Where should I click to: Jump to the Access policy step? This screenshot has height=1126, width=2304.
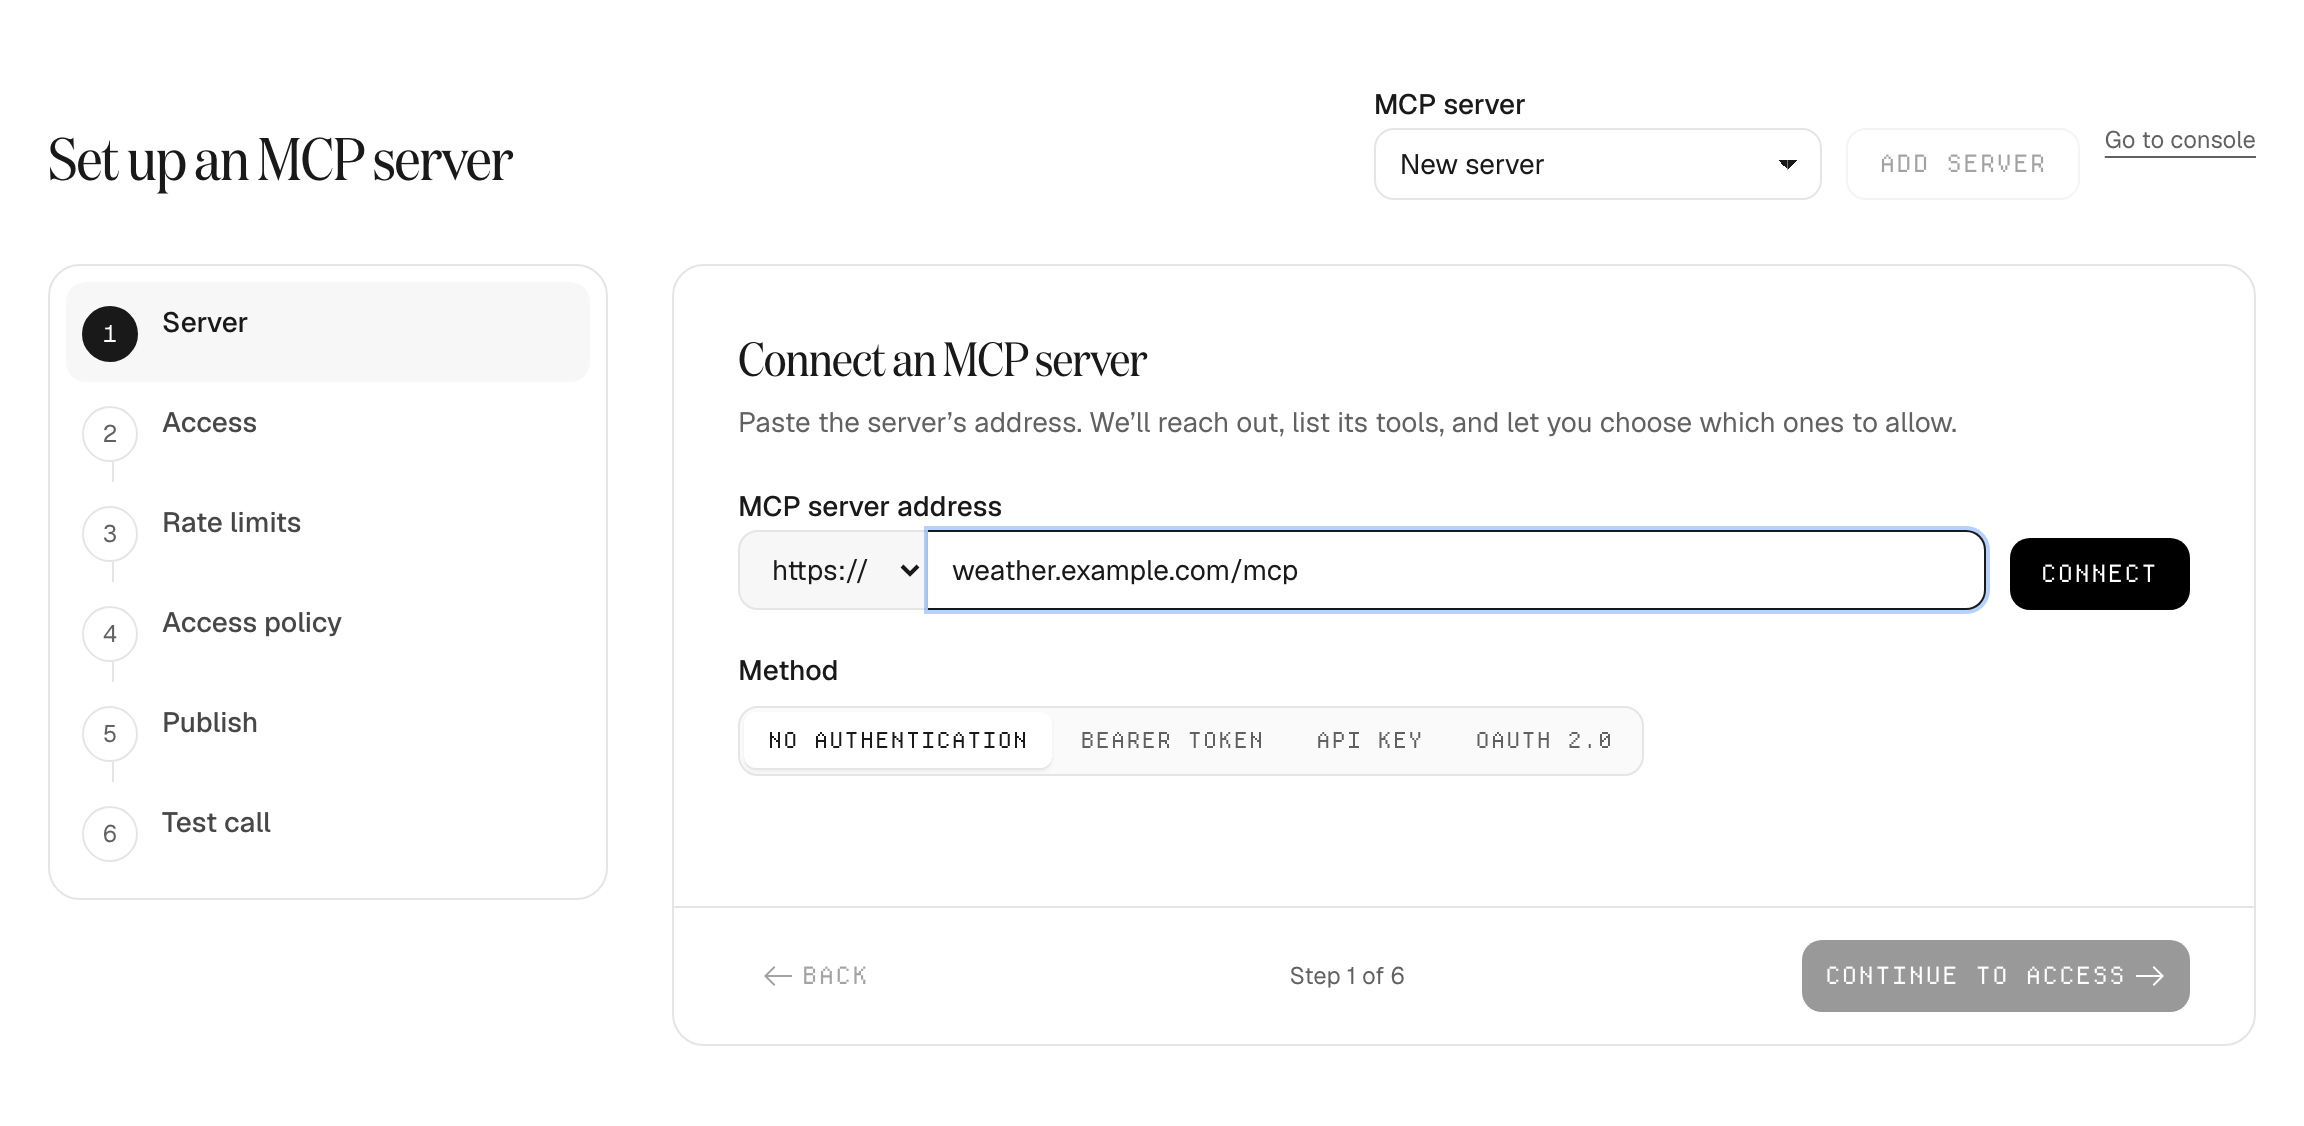pos(328,632)
